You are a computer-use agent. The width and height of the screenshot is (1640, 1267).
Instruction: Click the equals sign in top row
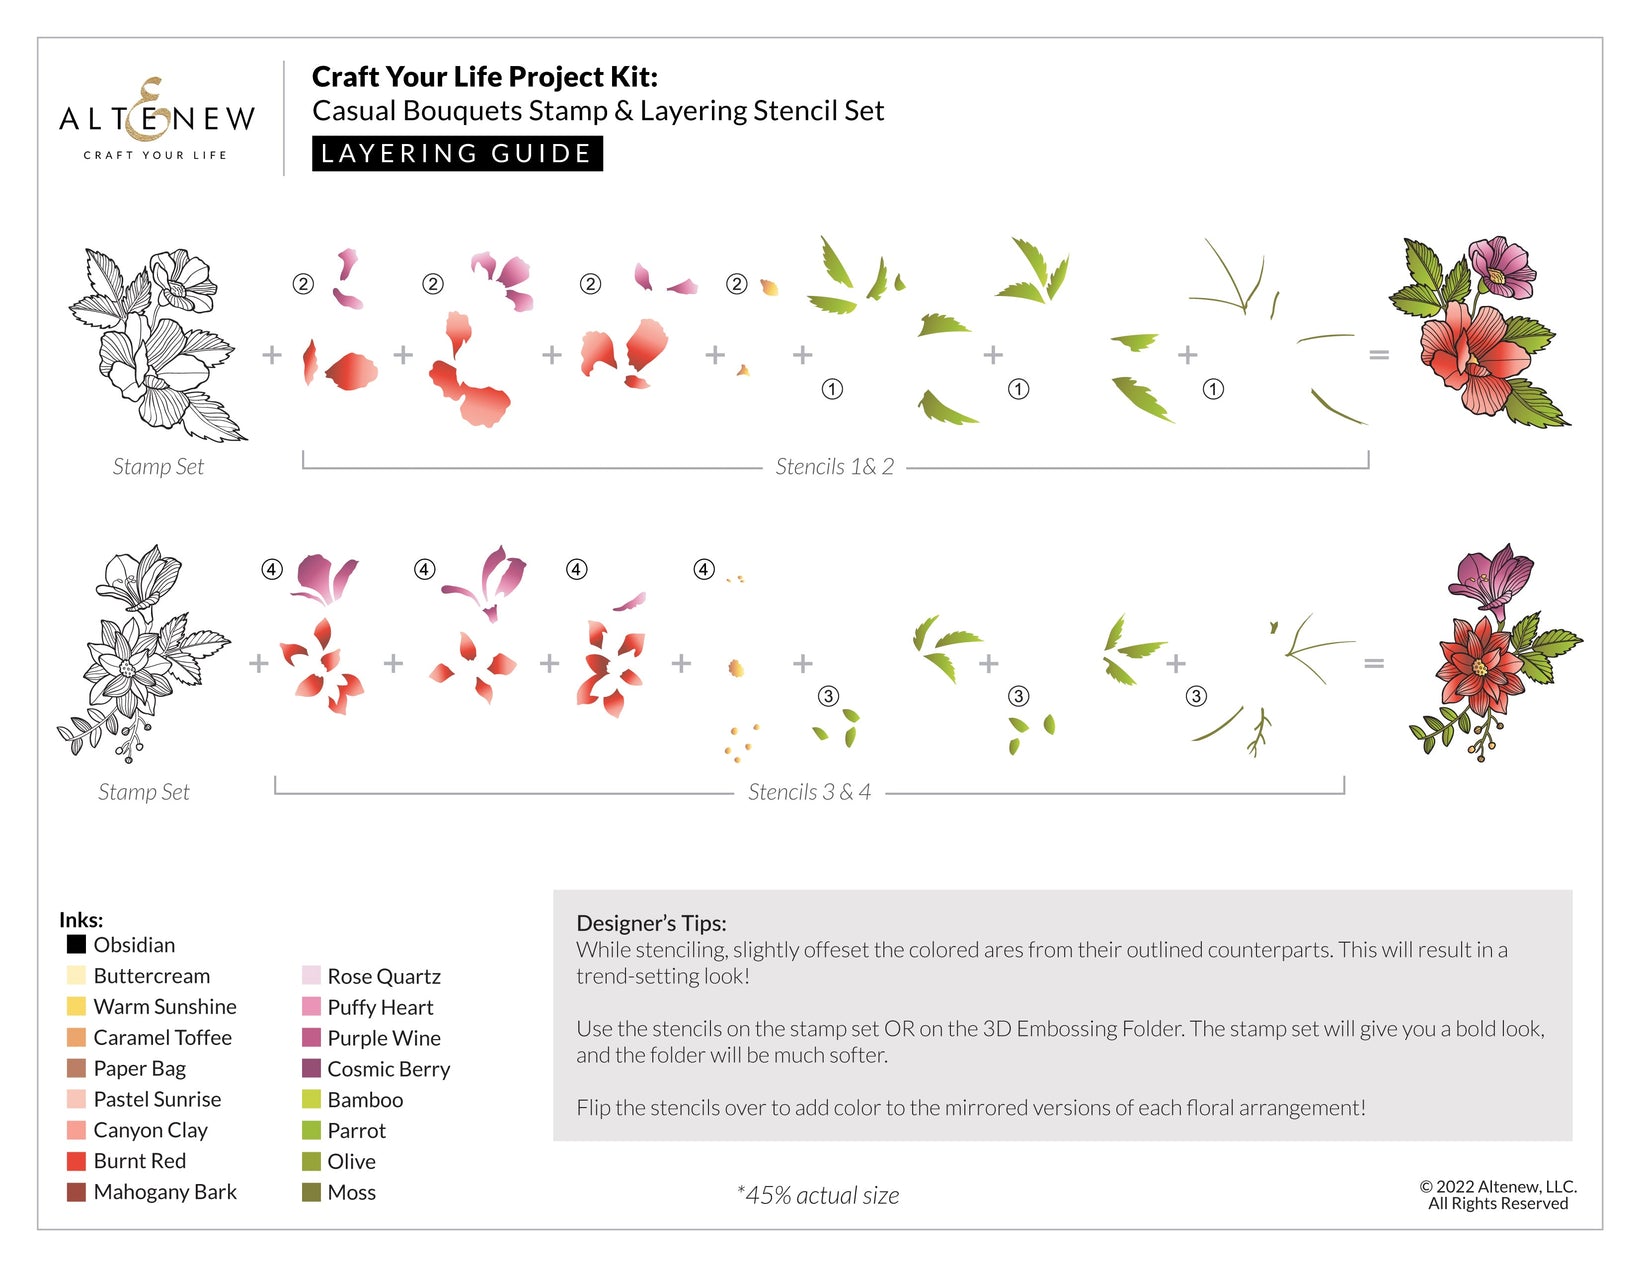coord(1379,354)
